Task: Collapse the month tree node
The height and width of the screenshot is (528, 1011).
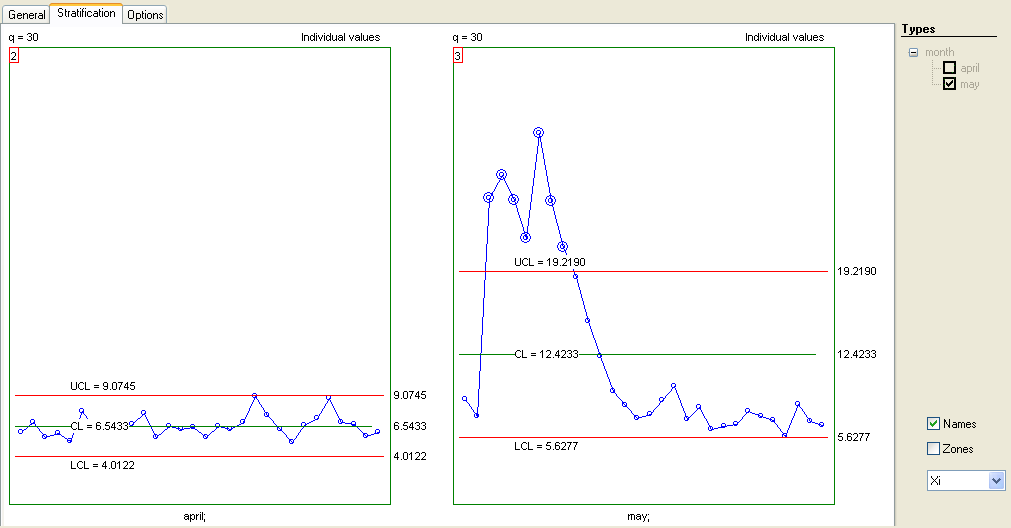Action: (x=913, y=52)
